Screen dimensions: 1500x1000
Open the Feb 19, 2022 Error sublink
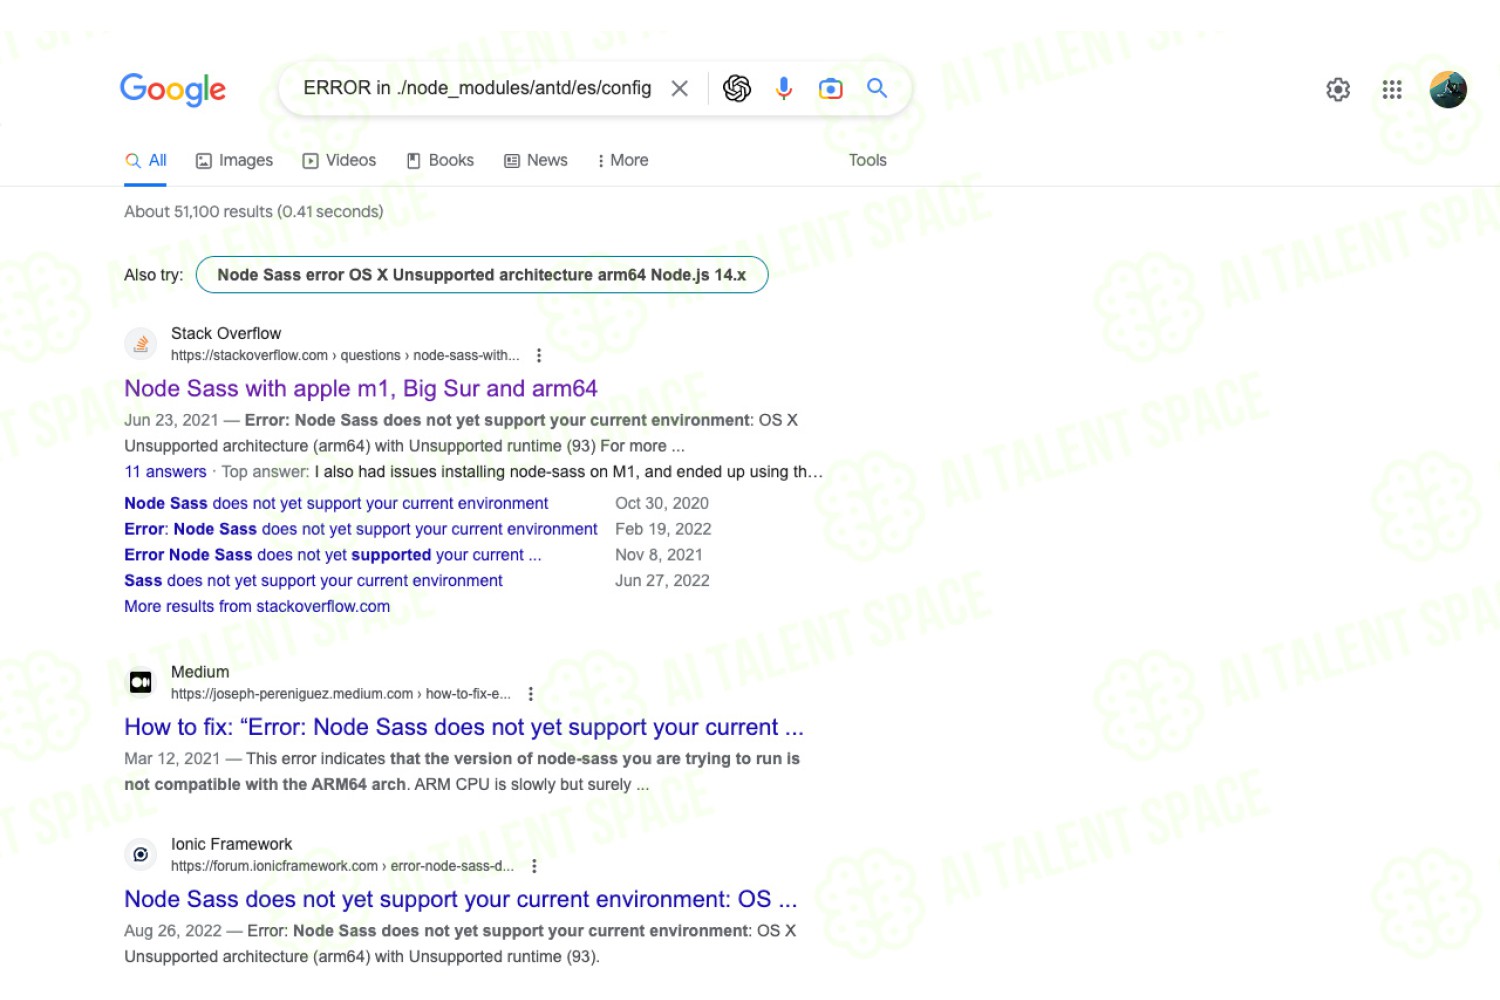point(361,529)
